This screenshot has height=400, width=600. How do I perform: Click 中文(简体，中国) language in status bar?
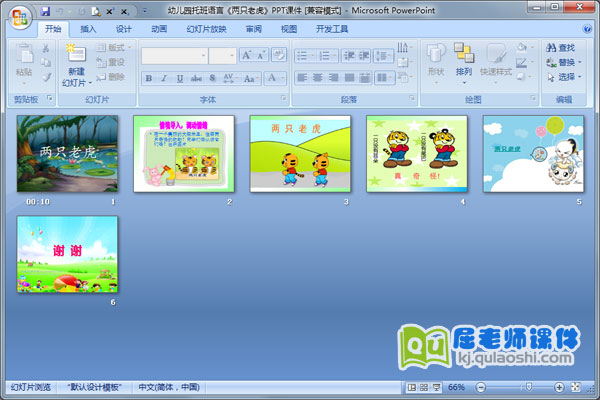pyautogui.click(x=169, y=387)
